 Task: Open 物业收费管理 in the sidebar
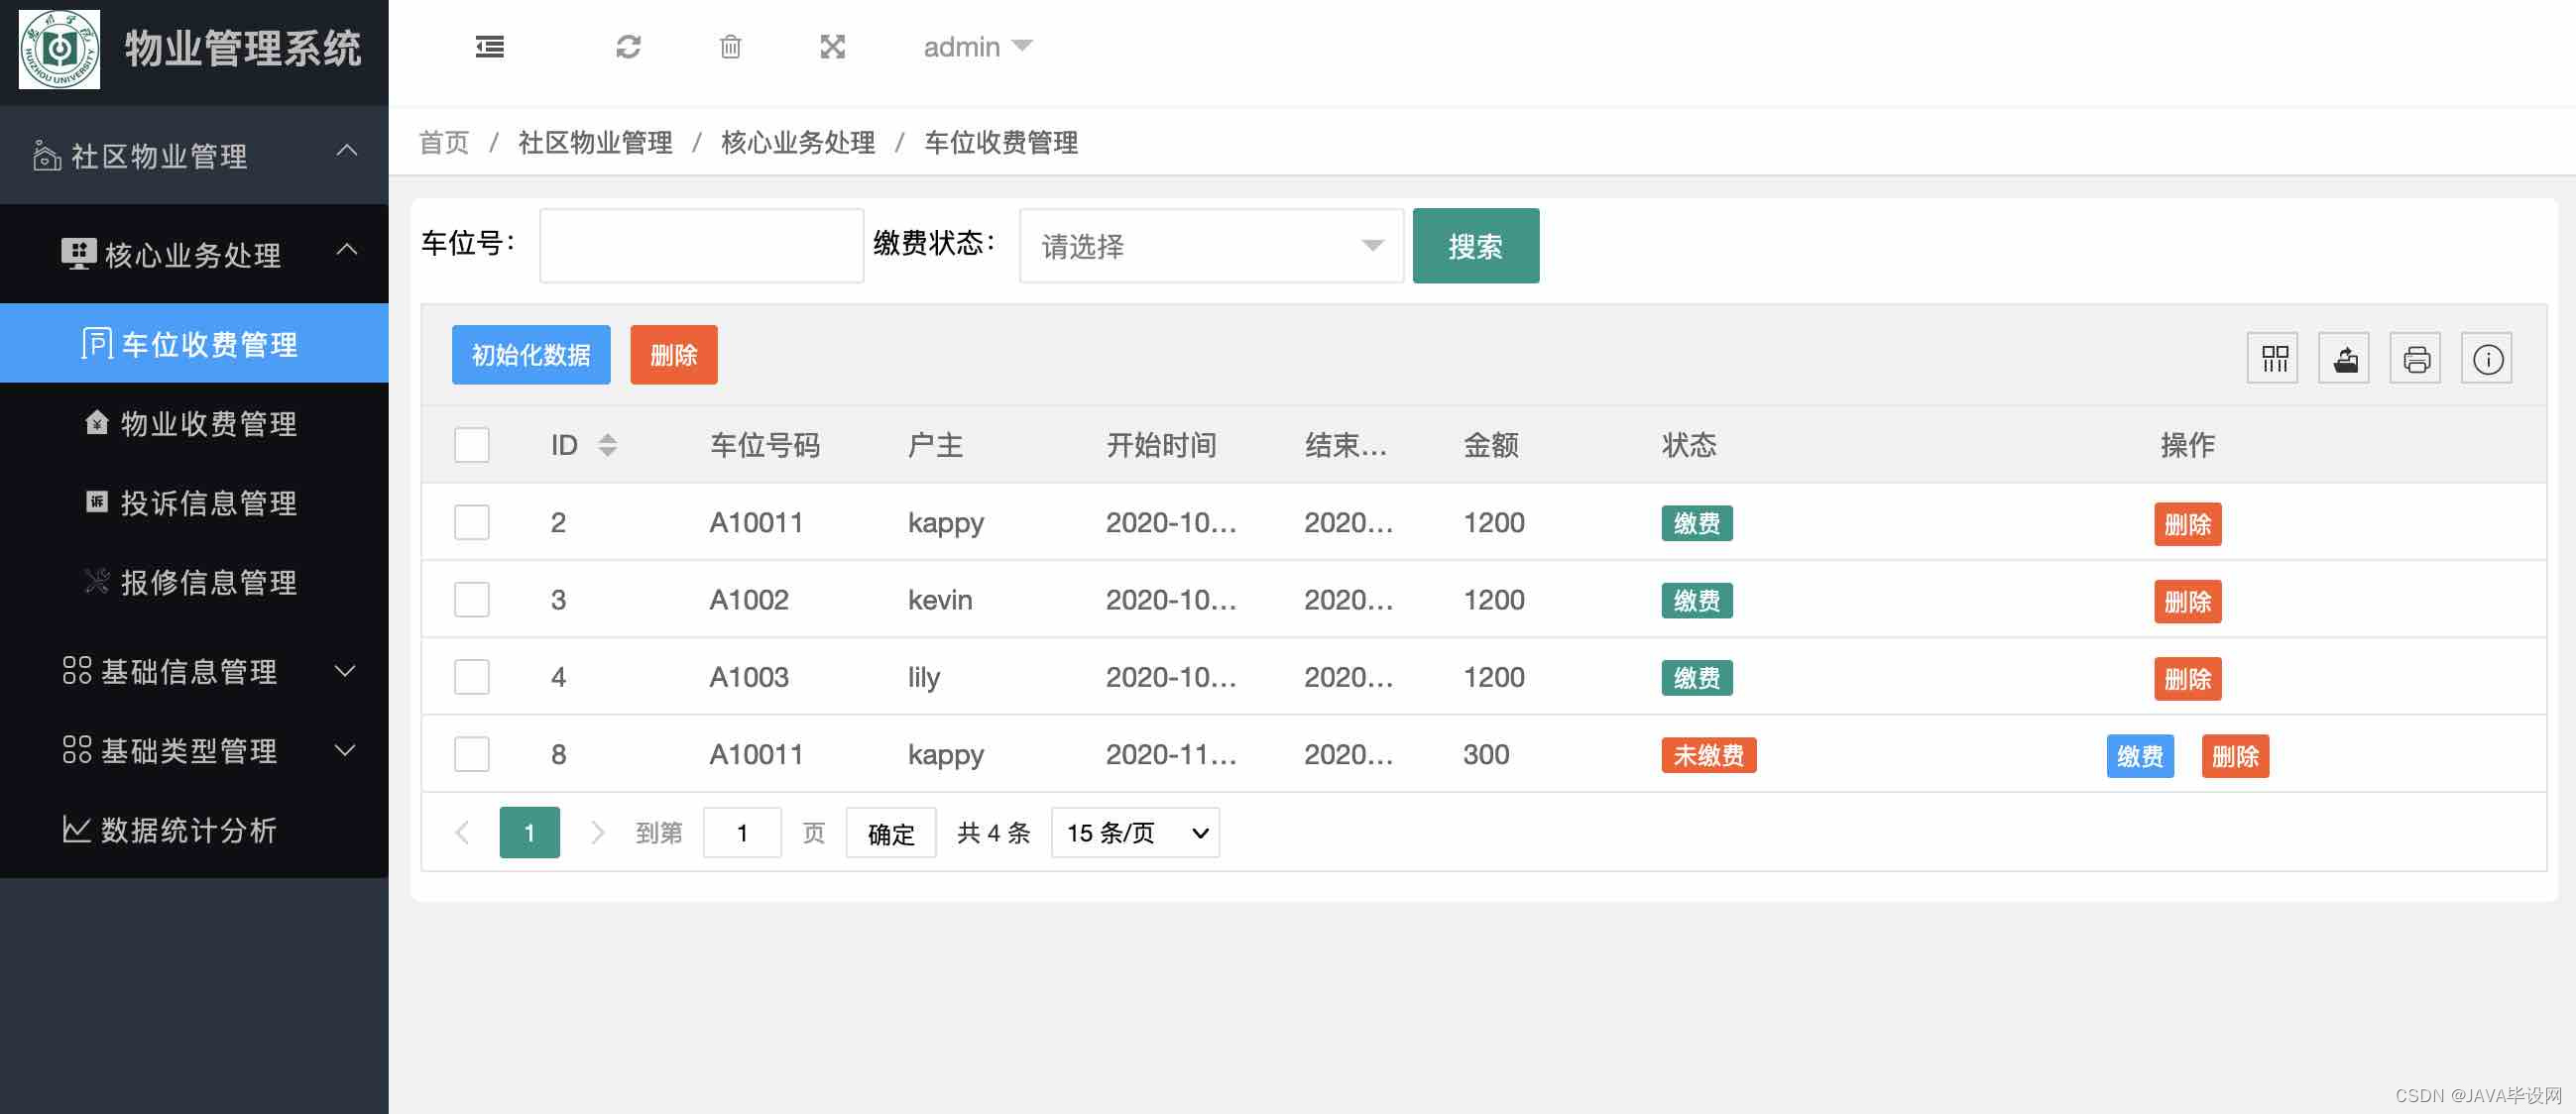[x=208, y=424]
